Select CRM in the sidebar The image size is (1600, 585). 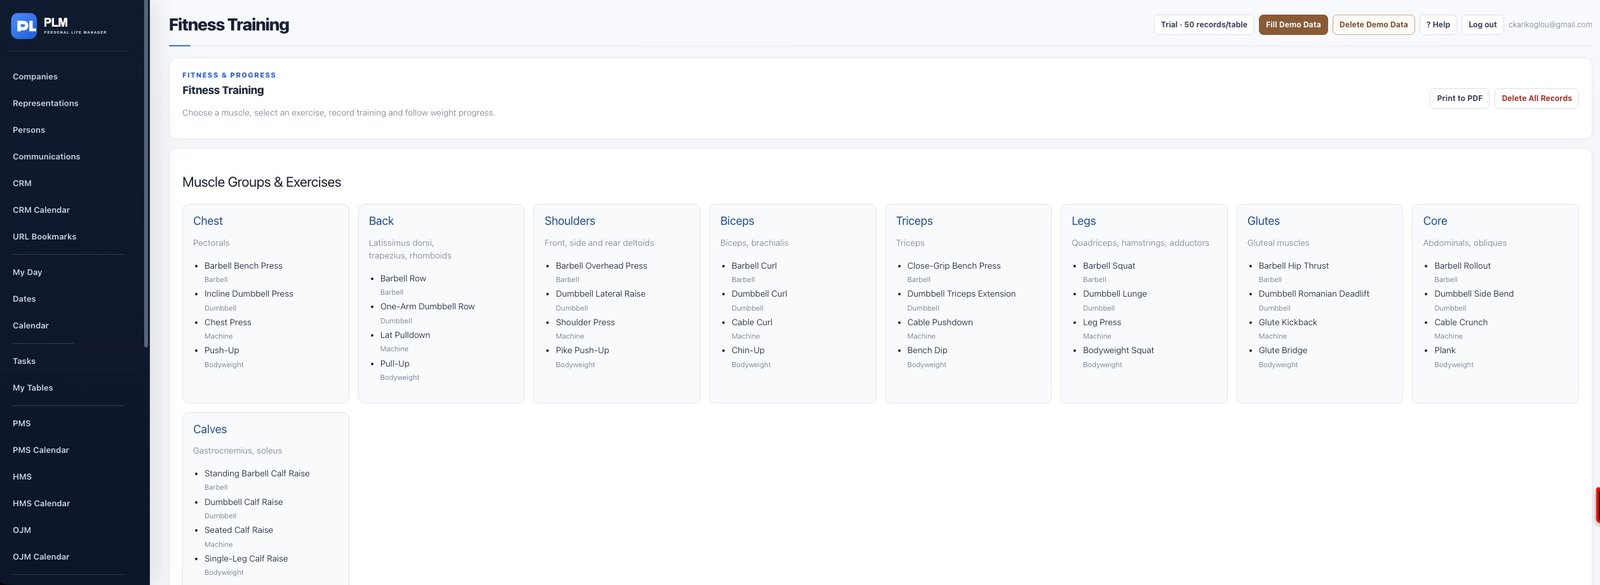click(22, 183)
